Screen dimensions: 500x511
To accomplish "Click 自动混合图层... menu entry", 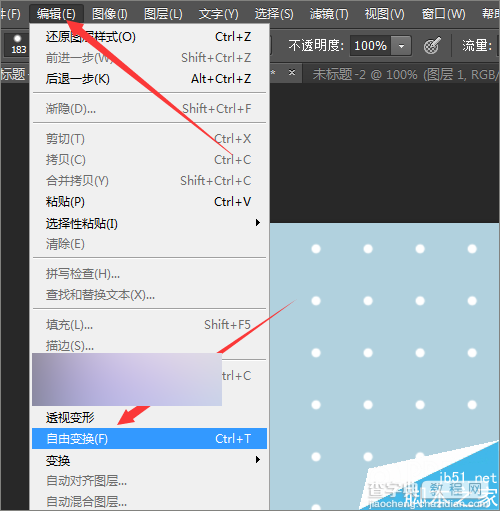I will pos(149,501).
